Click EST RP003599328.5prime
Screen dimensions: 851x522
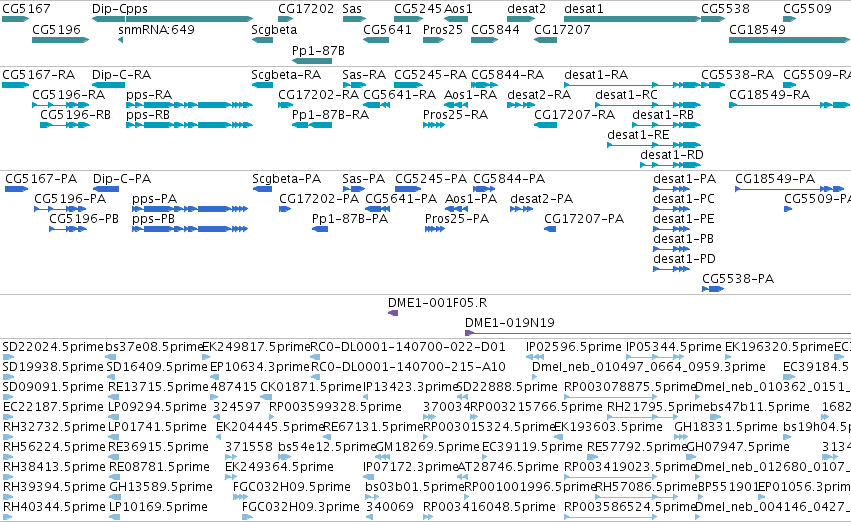pos(335,407)
